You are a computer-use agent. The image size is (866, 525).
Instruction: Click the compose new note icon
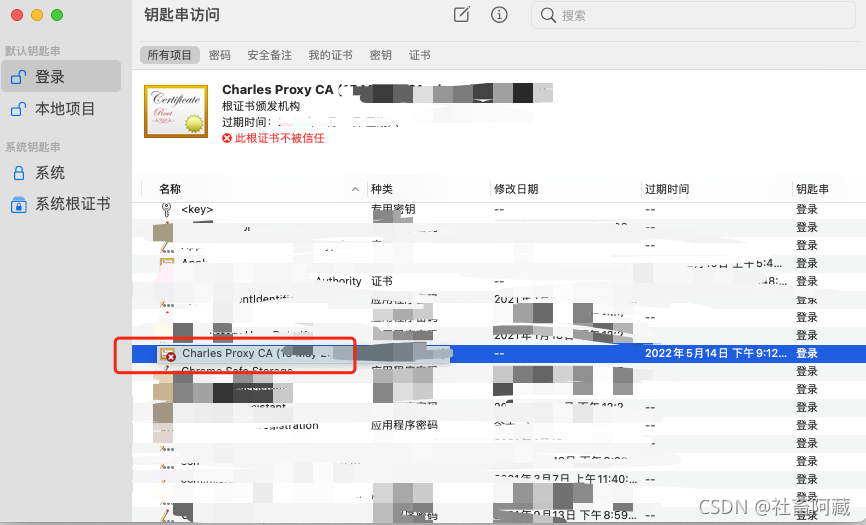coord(462,14)
